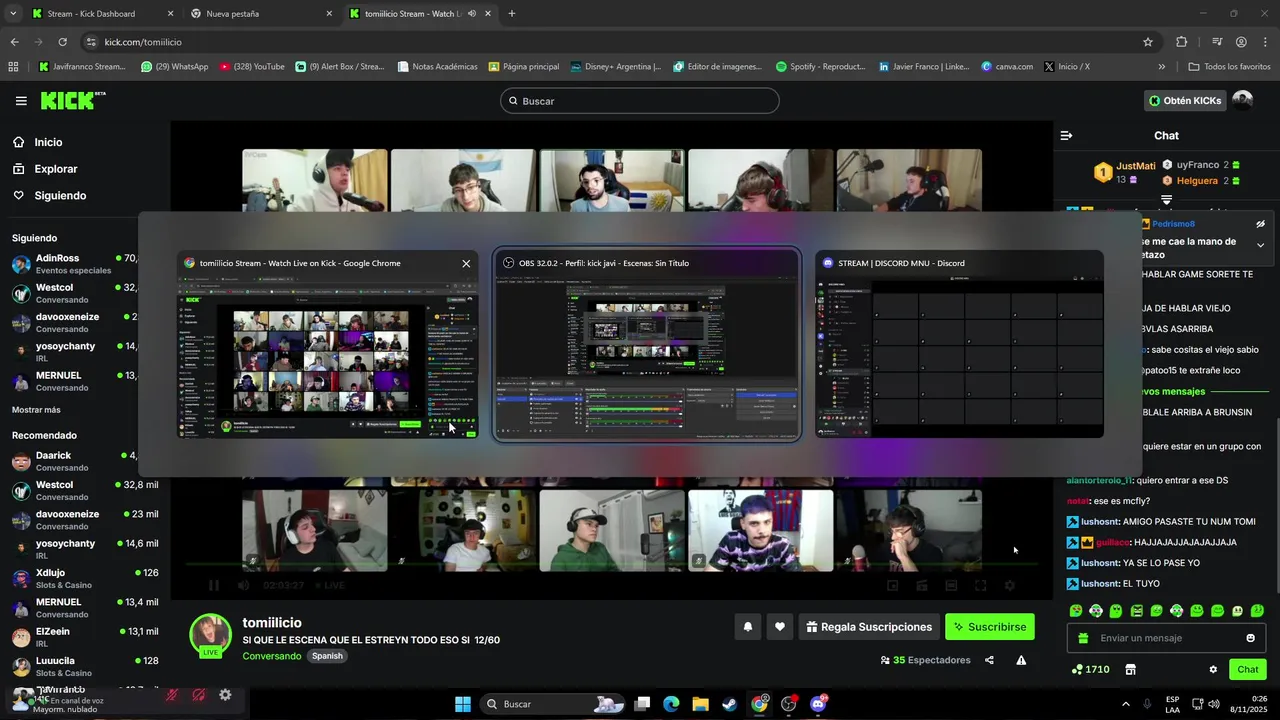Collapse the chat panel with arrow icon
Screen dimensions: 1280x720
click(x=1066, y=135)
